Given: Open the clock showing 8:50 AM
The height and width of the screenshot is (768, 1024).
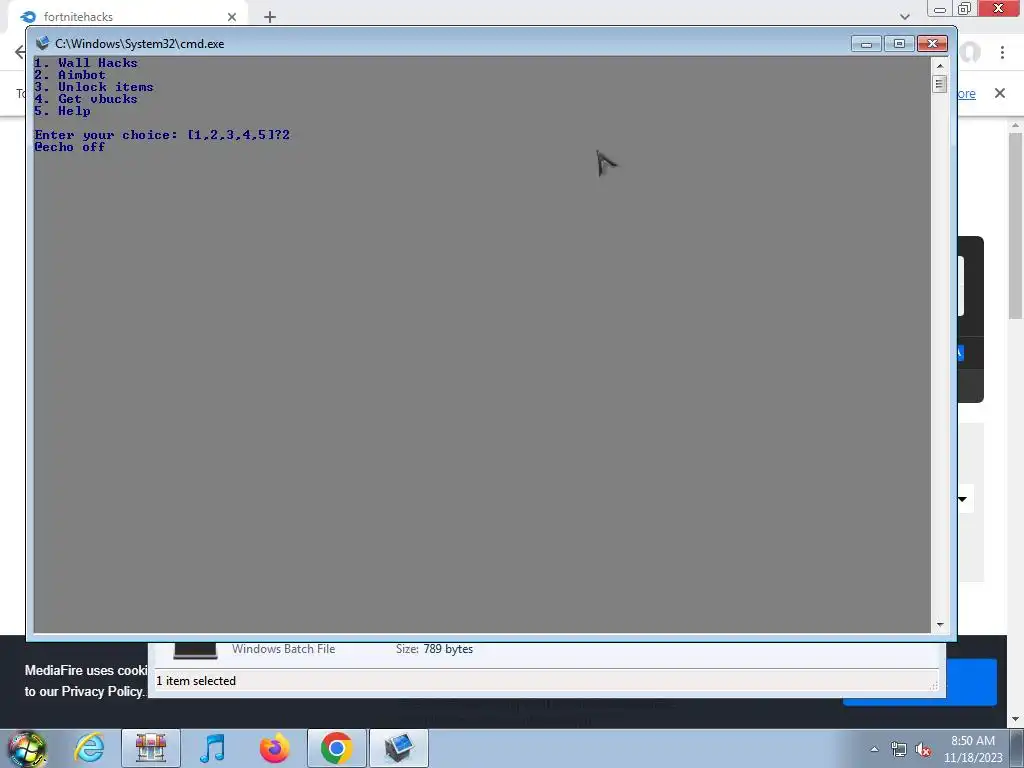Looking at the screenshot, I should coord(972,748).
